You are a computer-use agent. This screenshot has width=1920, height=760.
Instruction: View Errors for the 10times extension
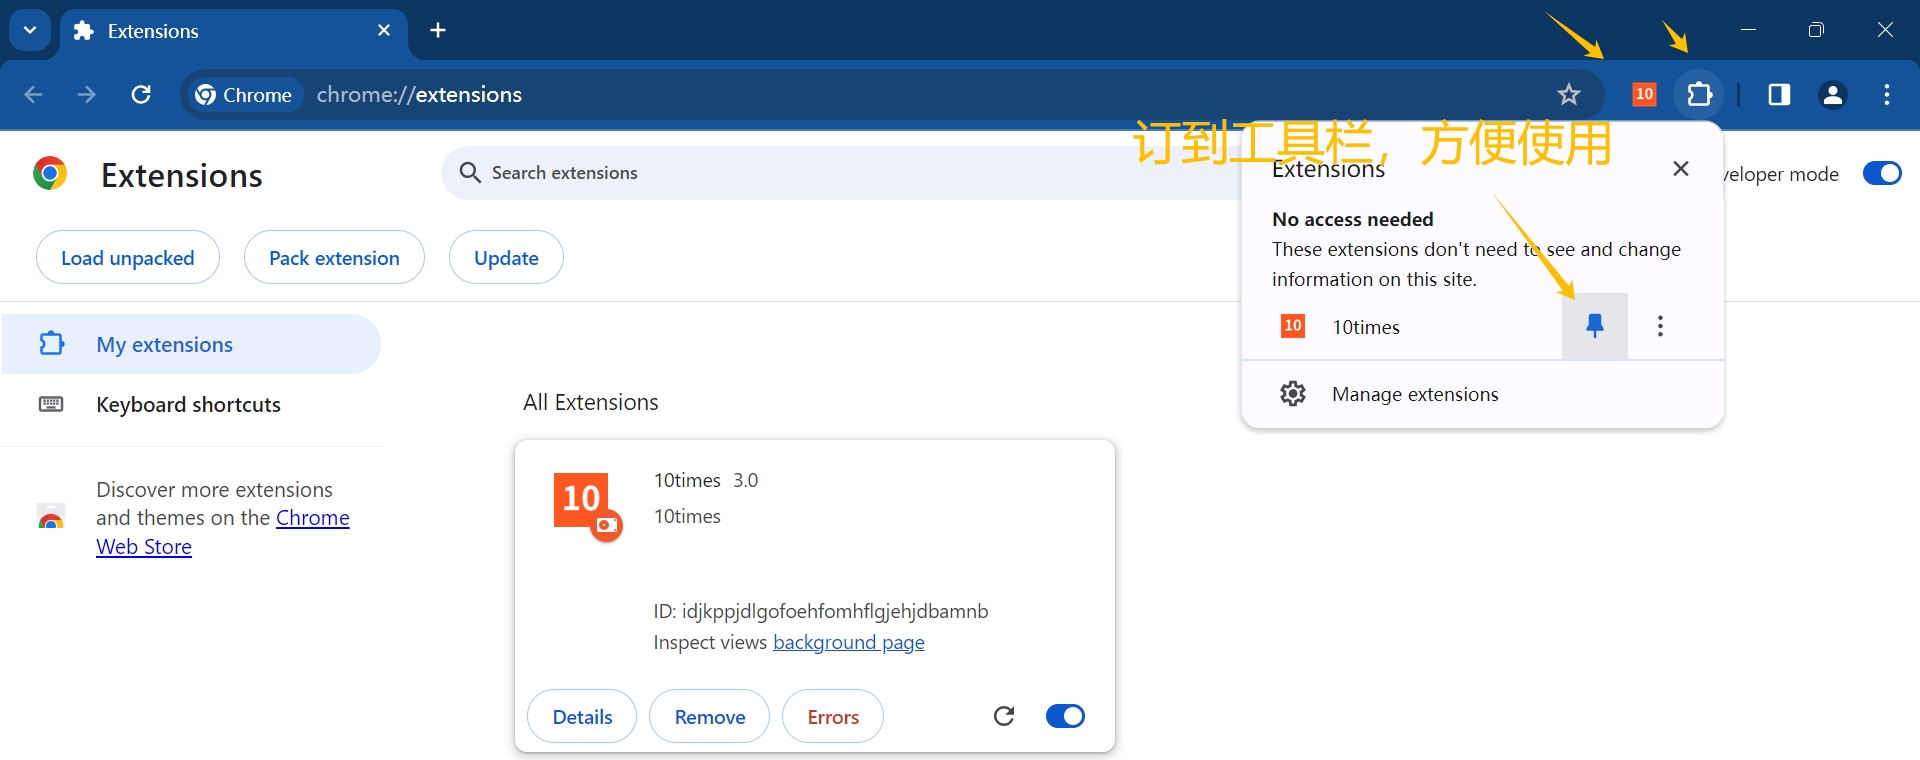click(x=833, y=717)
